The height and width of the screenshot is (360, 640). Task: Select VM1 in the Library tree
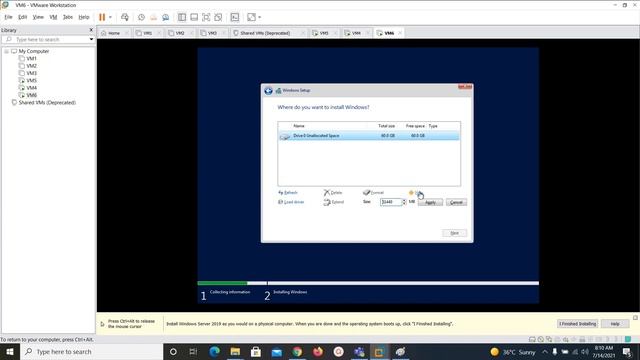(31, 58)
